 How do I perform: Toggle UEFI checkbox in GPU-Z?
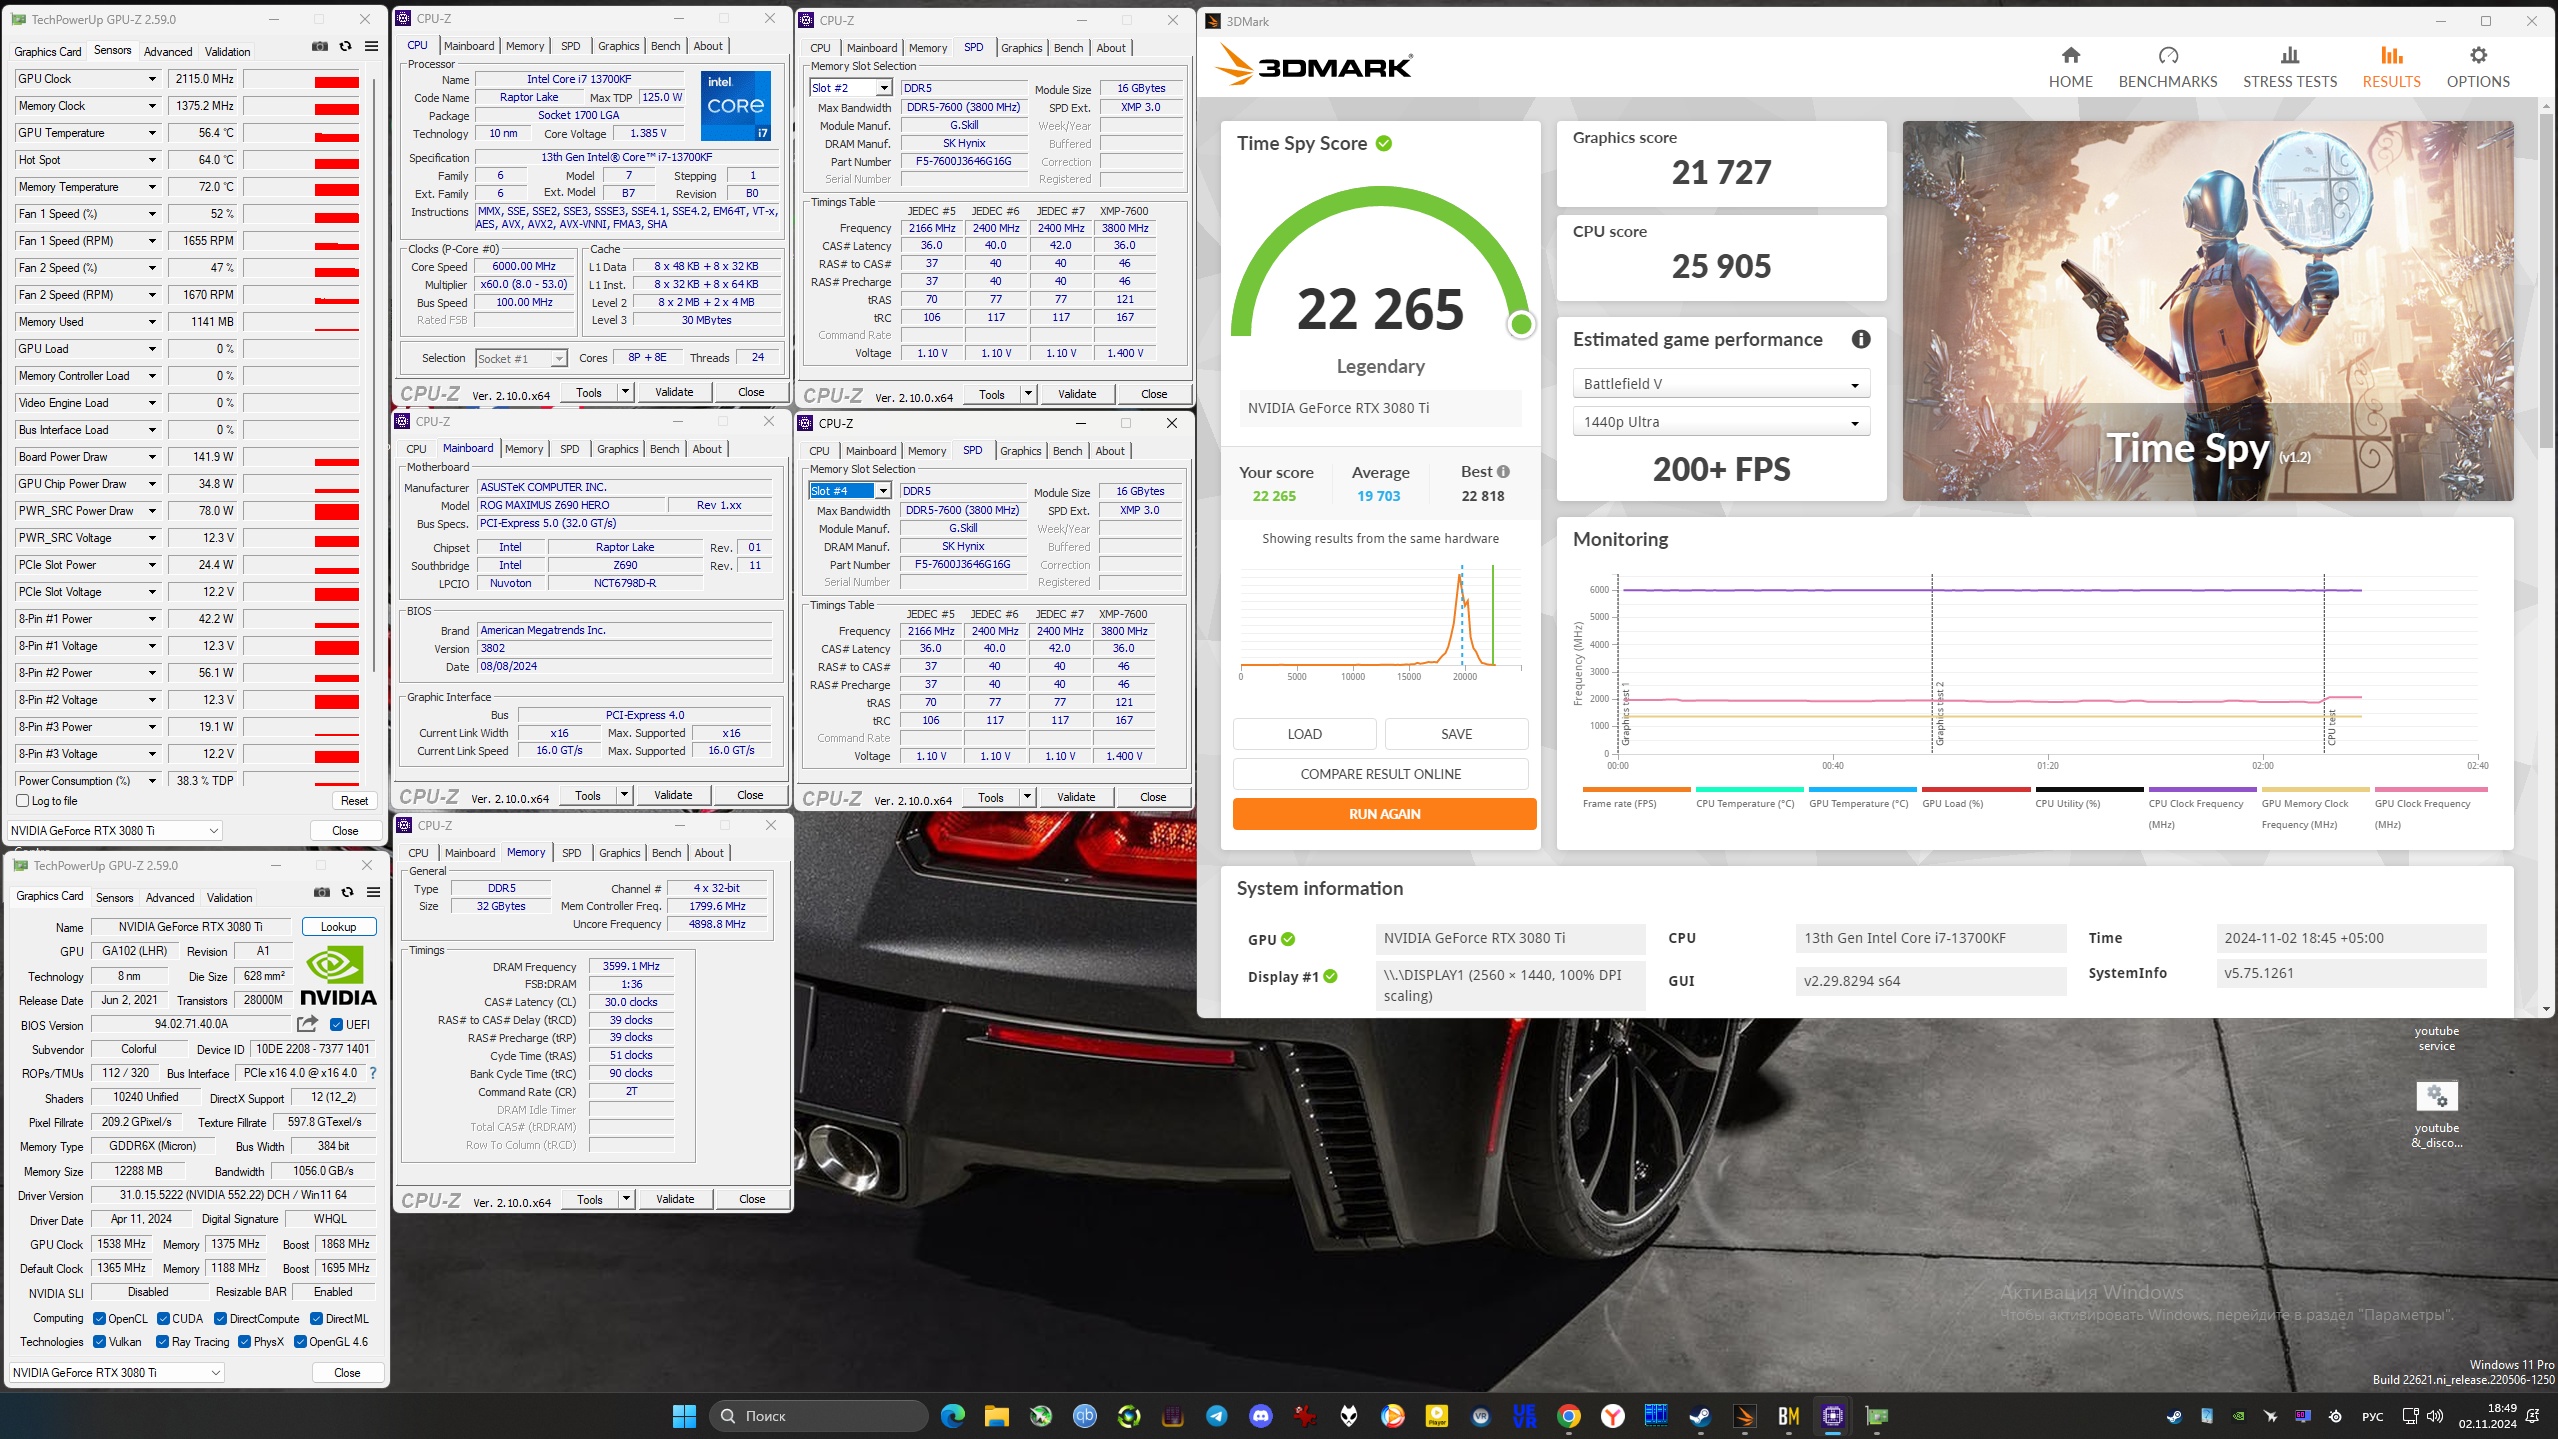click(x=337, y=1025)
